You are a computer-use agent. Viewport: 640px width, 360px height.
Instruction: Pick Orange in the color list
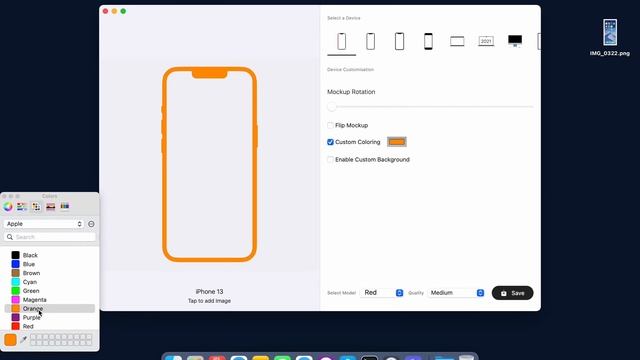tap(49, 309)
